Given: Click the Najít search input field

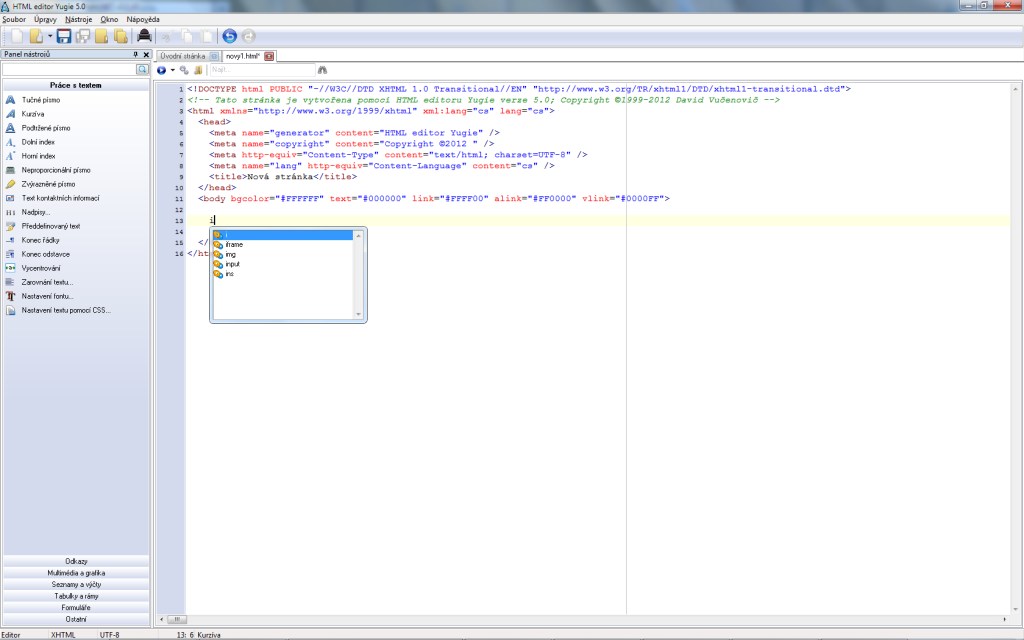Looking at the screenshot, I should pos(260,70).
